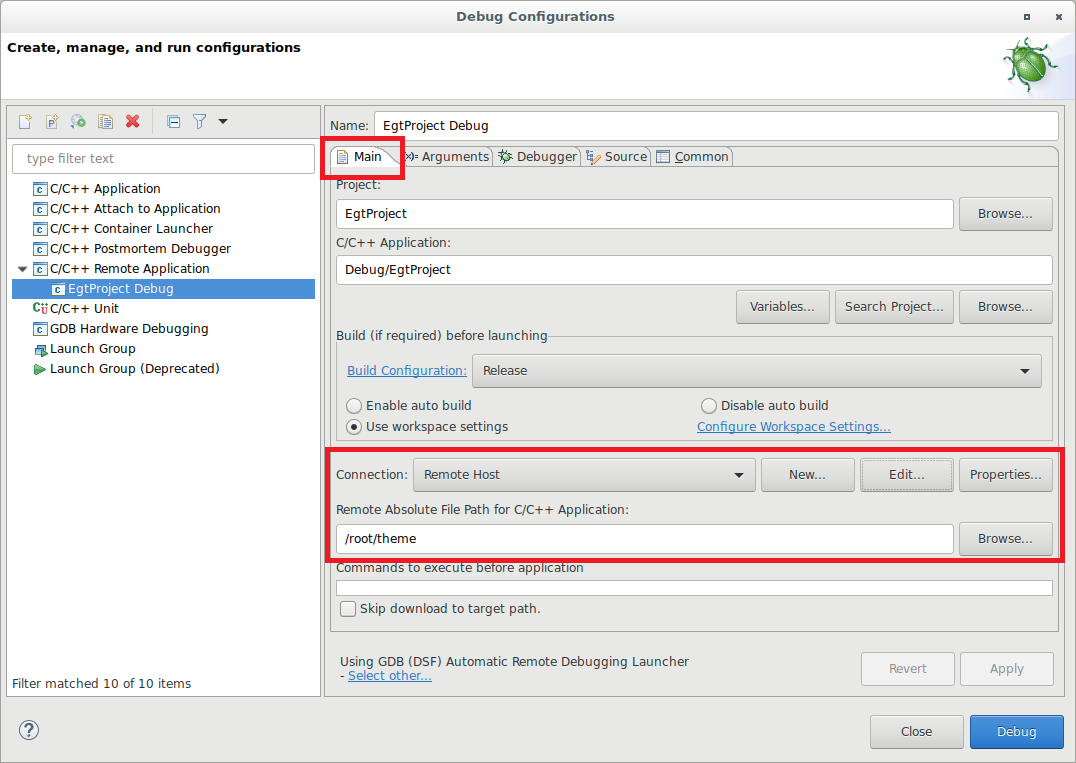Click New to create a connection
1076x763 pixels.
(807, 475)
